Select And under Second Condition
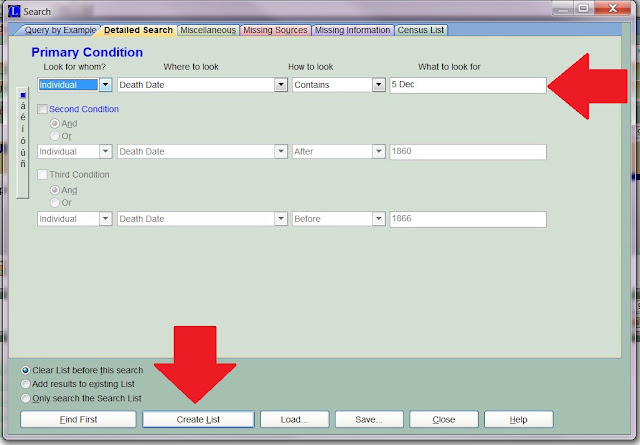The height and width of the screenshot is (445, 640). 55,123
